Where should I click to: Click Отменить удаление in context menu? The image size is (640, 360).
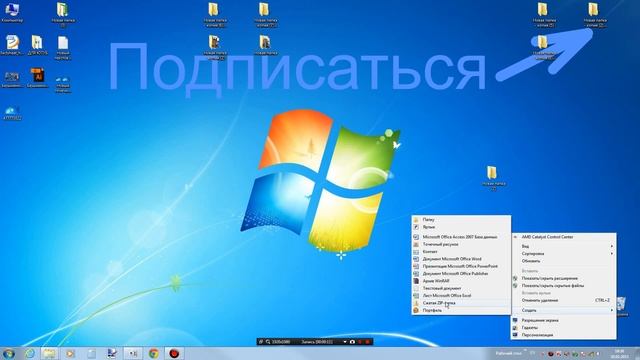point(563,300)
